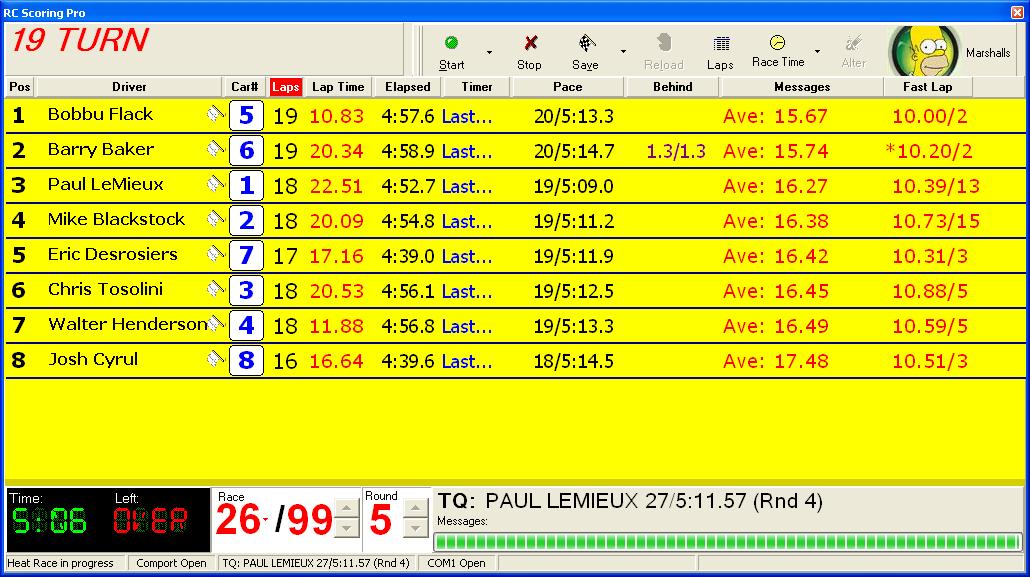Image resolution: width=1030 pixels, height=577 pixels.
Task: Click the green Messages progress bar
Action: pyautogui.click(x=727, y=541)
